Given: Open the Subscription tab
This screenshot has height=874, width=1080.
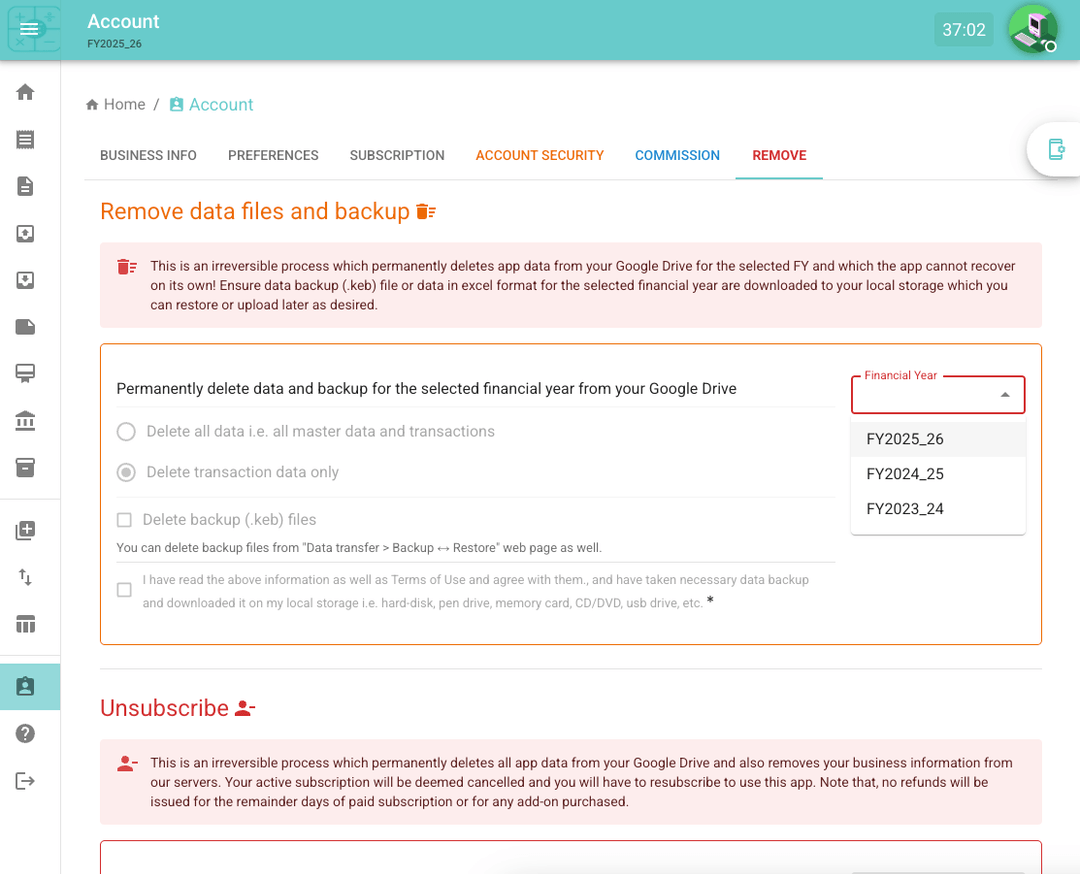Looking at the screenshot, I should (397, 155).
